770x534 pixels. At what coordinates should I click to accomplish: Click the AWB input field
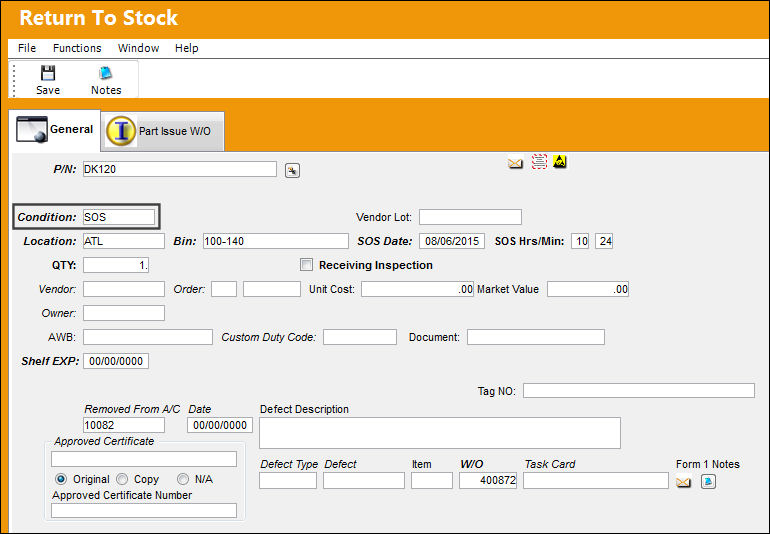[148, 337]
